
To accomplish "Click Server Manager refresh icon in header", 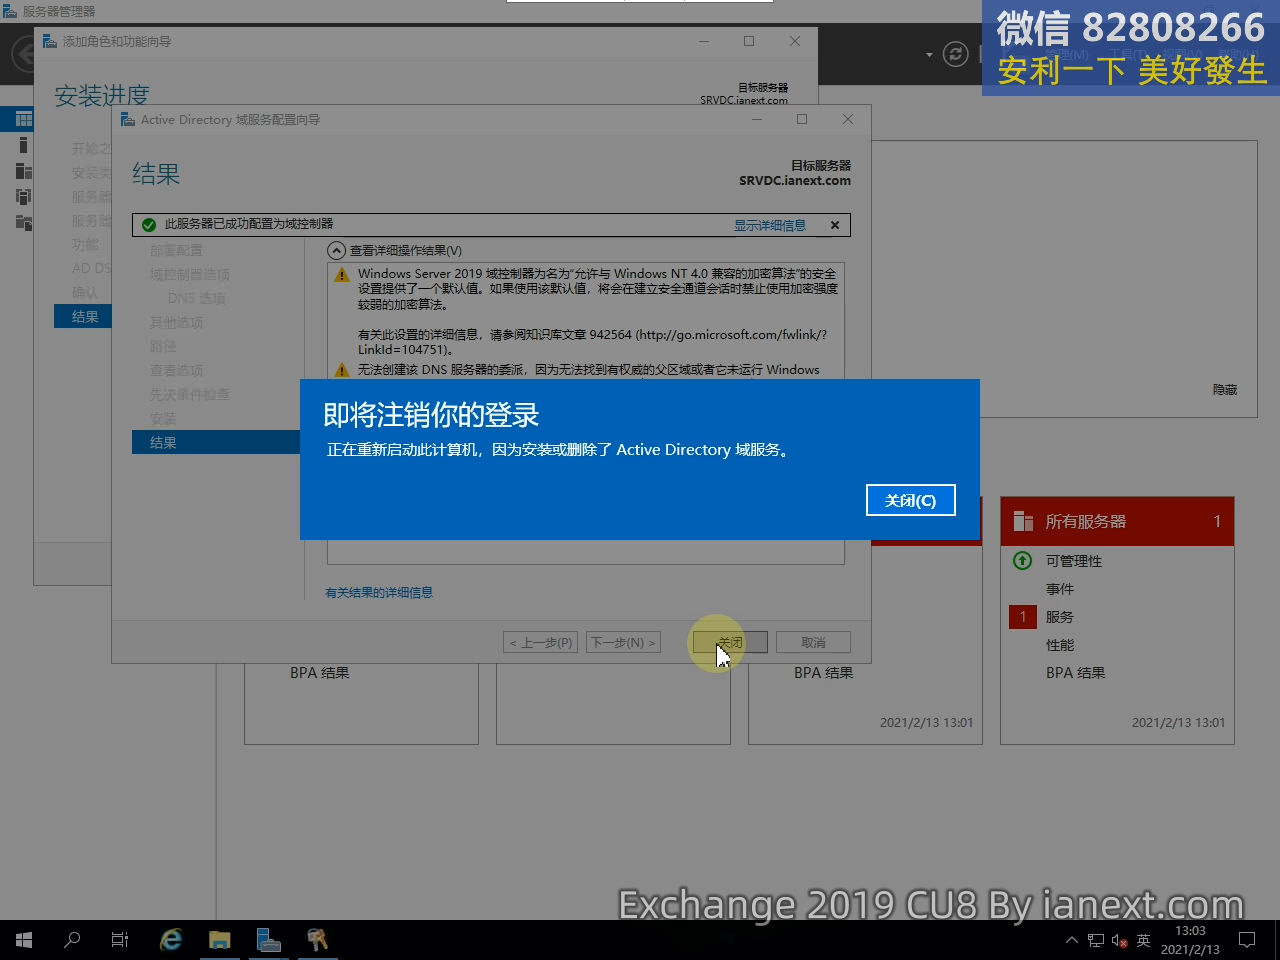I will coord(956,54).
